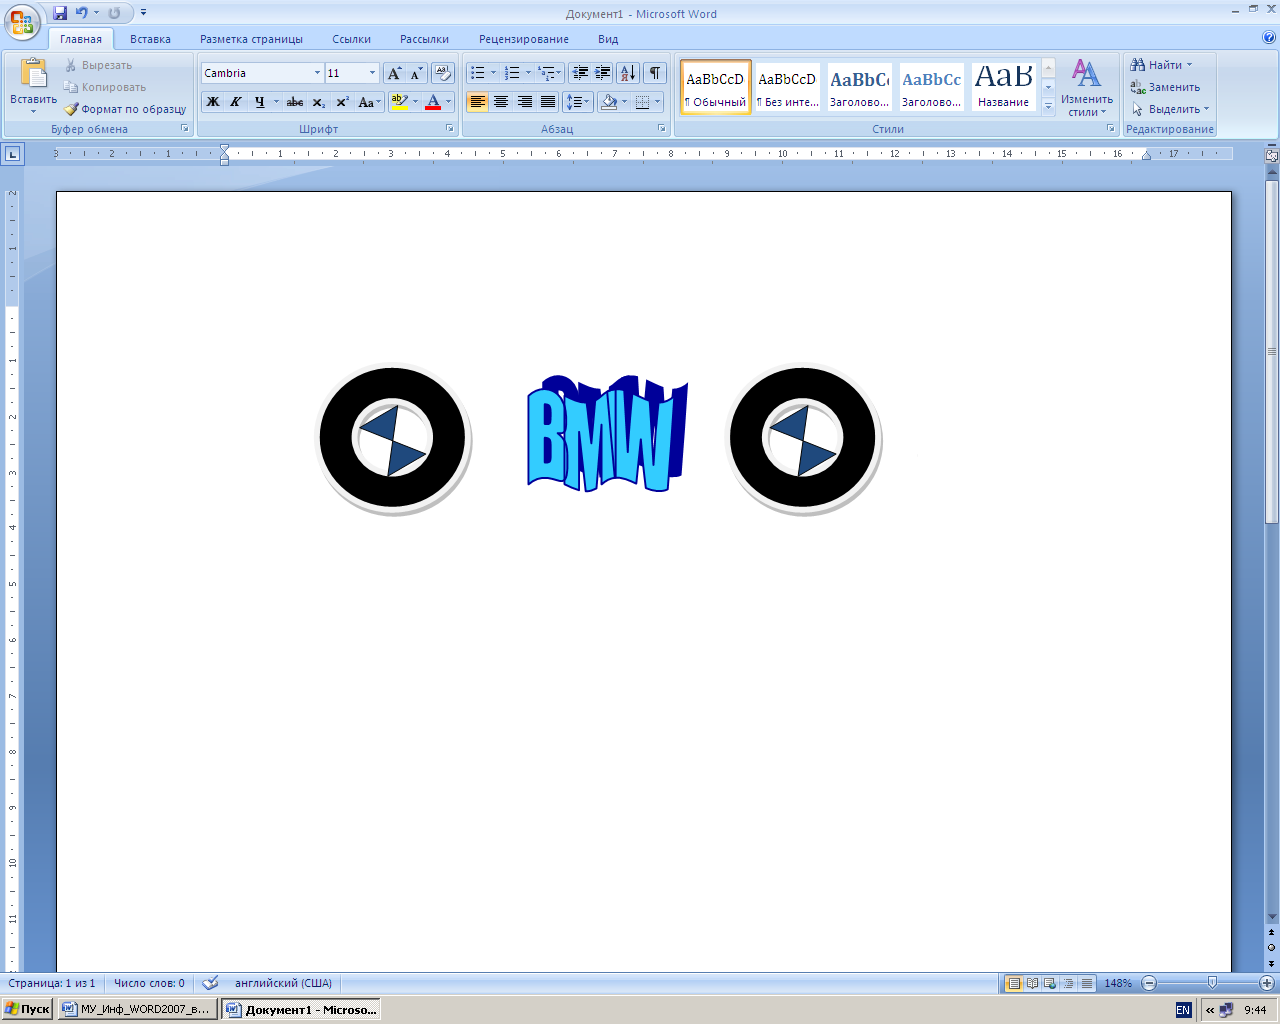Center align text
The width and height of the screenshot is (1280, 1024).
pyautogui.click(x=501, y=102)
